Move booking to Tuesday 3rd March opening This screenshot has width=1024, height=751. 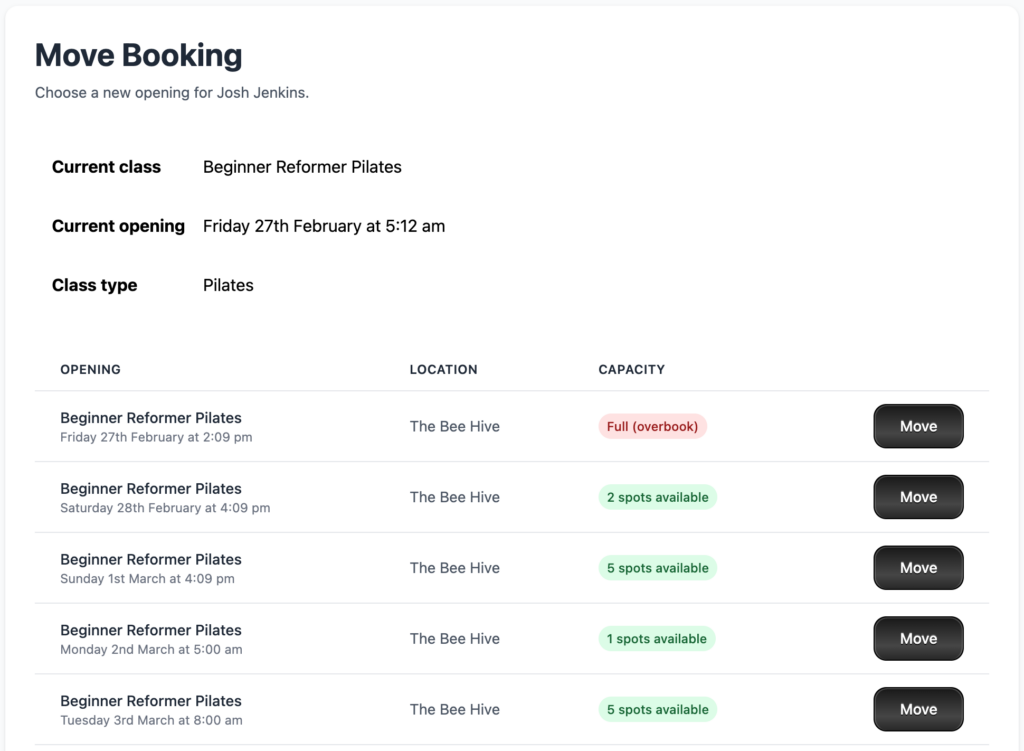click(918, 710)
